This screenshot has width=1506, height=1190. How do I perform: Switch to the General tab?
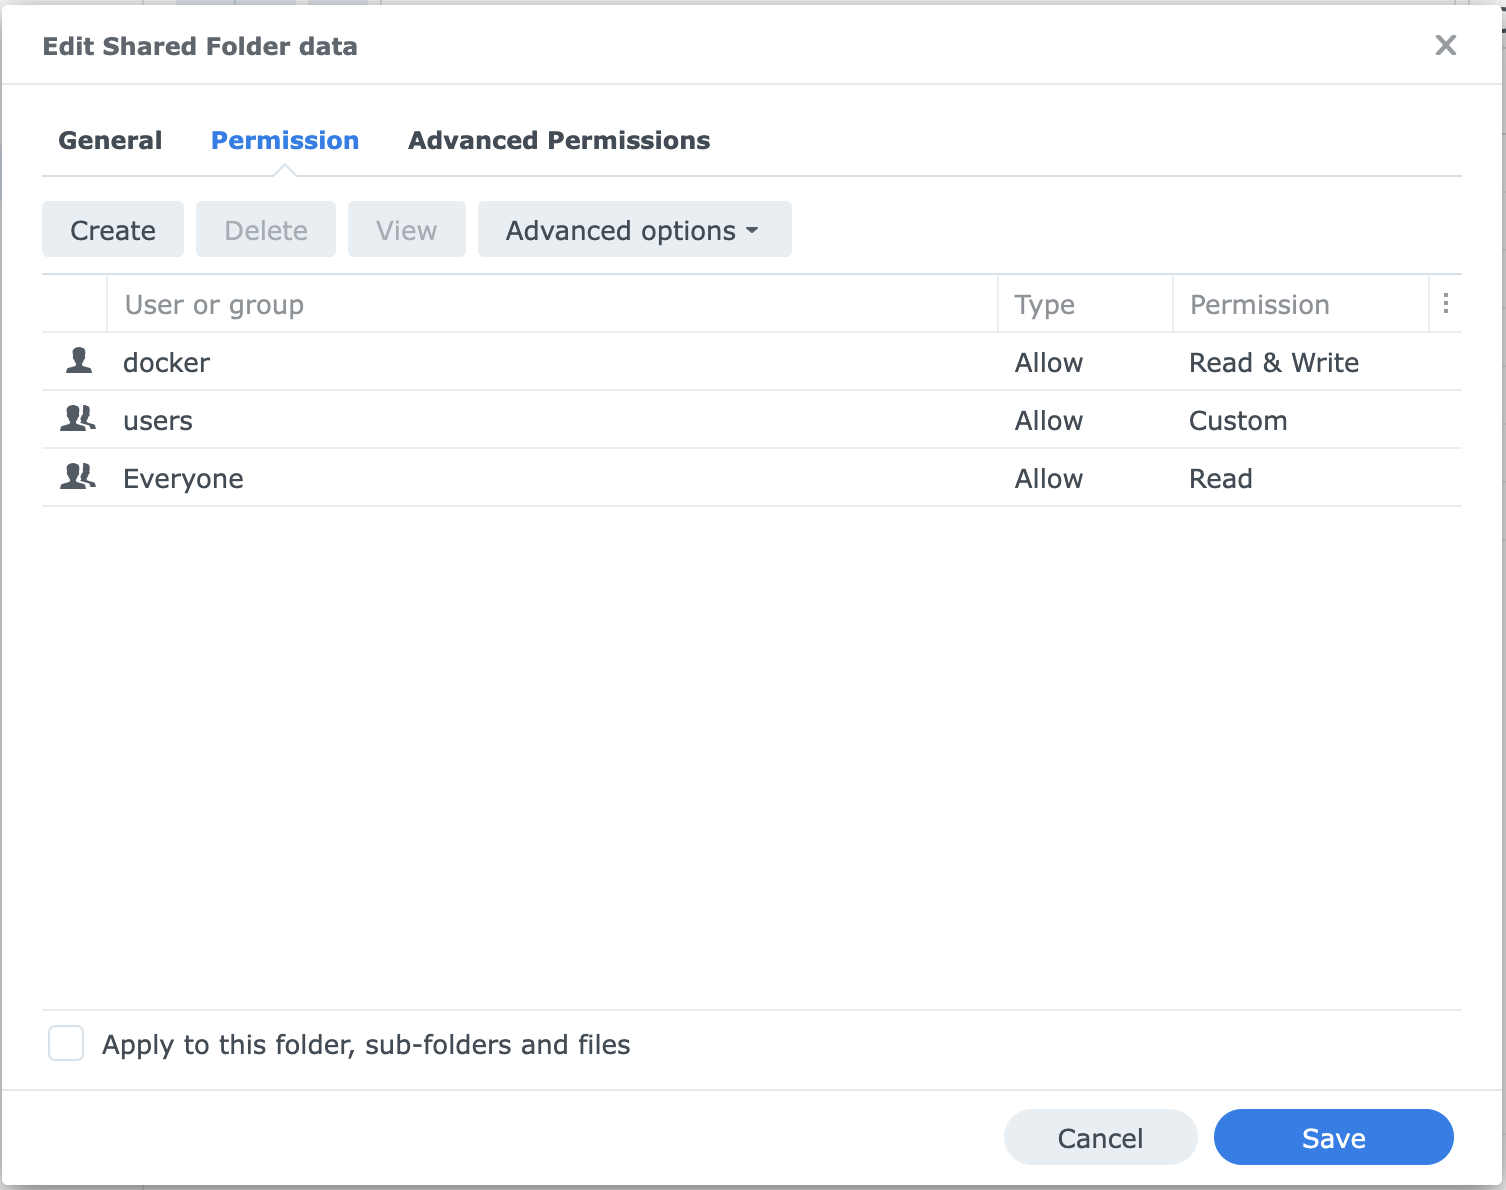click(x=110, y=140)
